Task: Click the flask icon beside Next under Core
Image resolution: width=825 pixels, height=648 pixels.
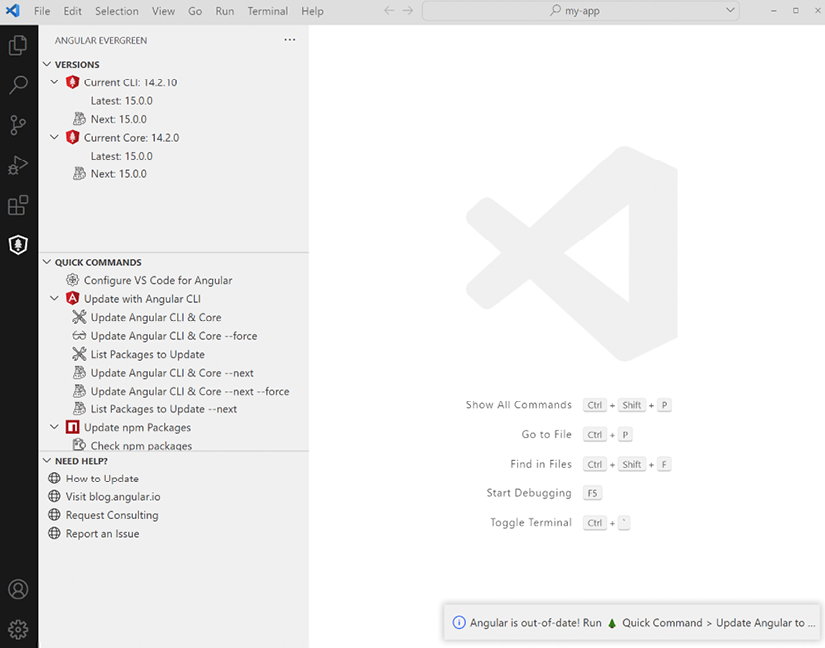Action: click(79, 174)
